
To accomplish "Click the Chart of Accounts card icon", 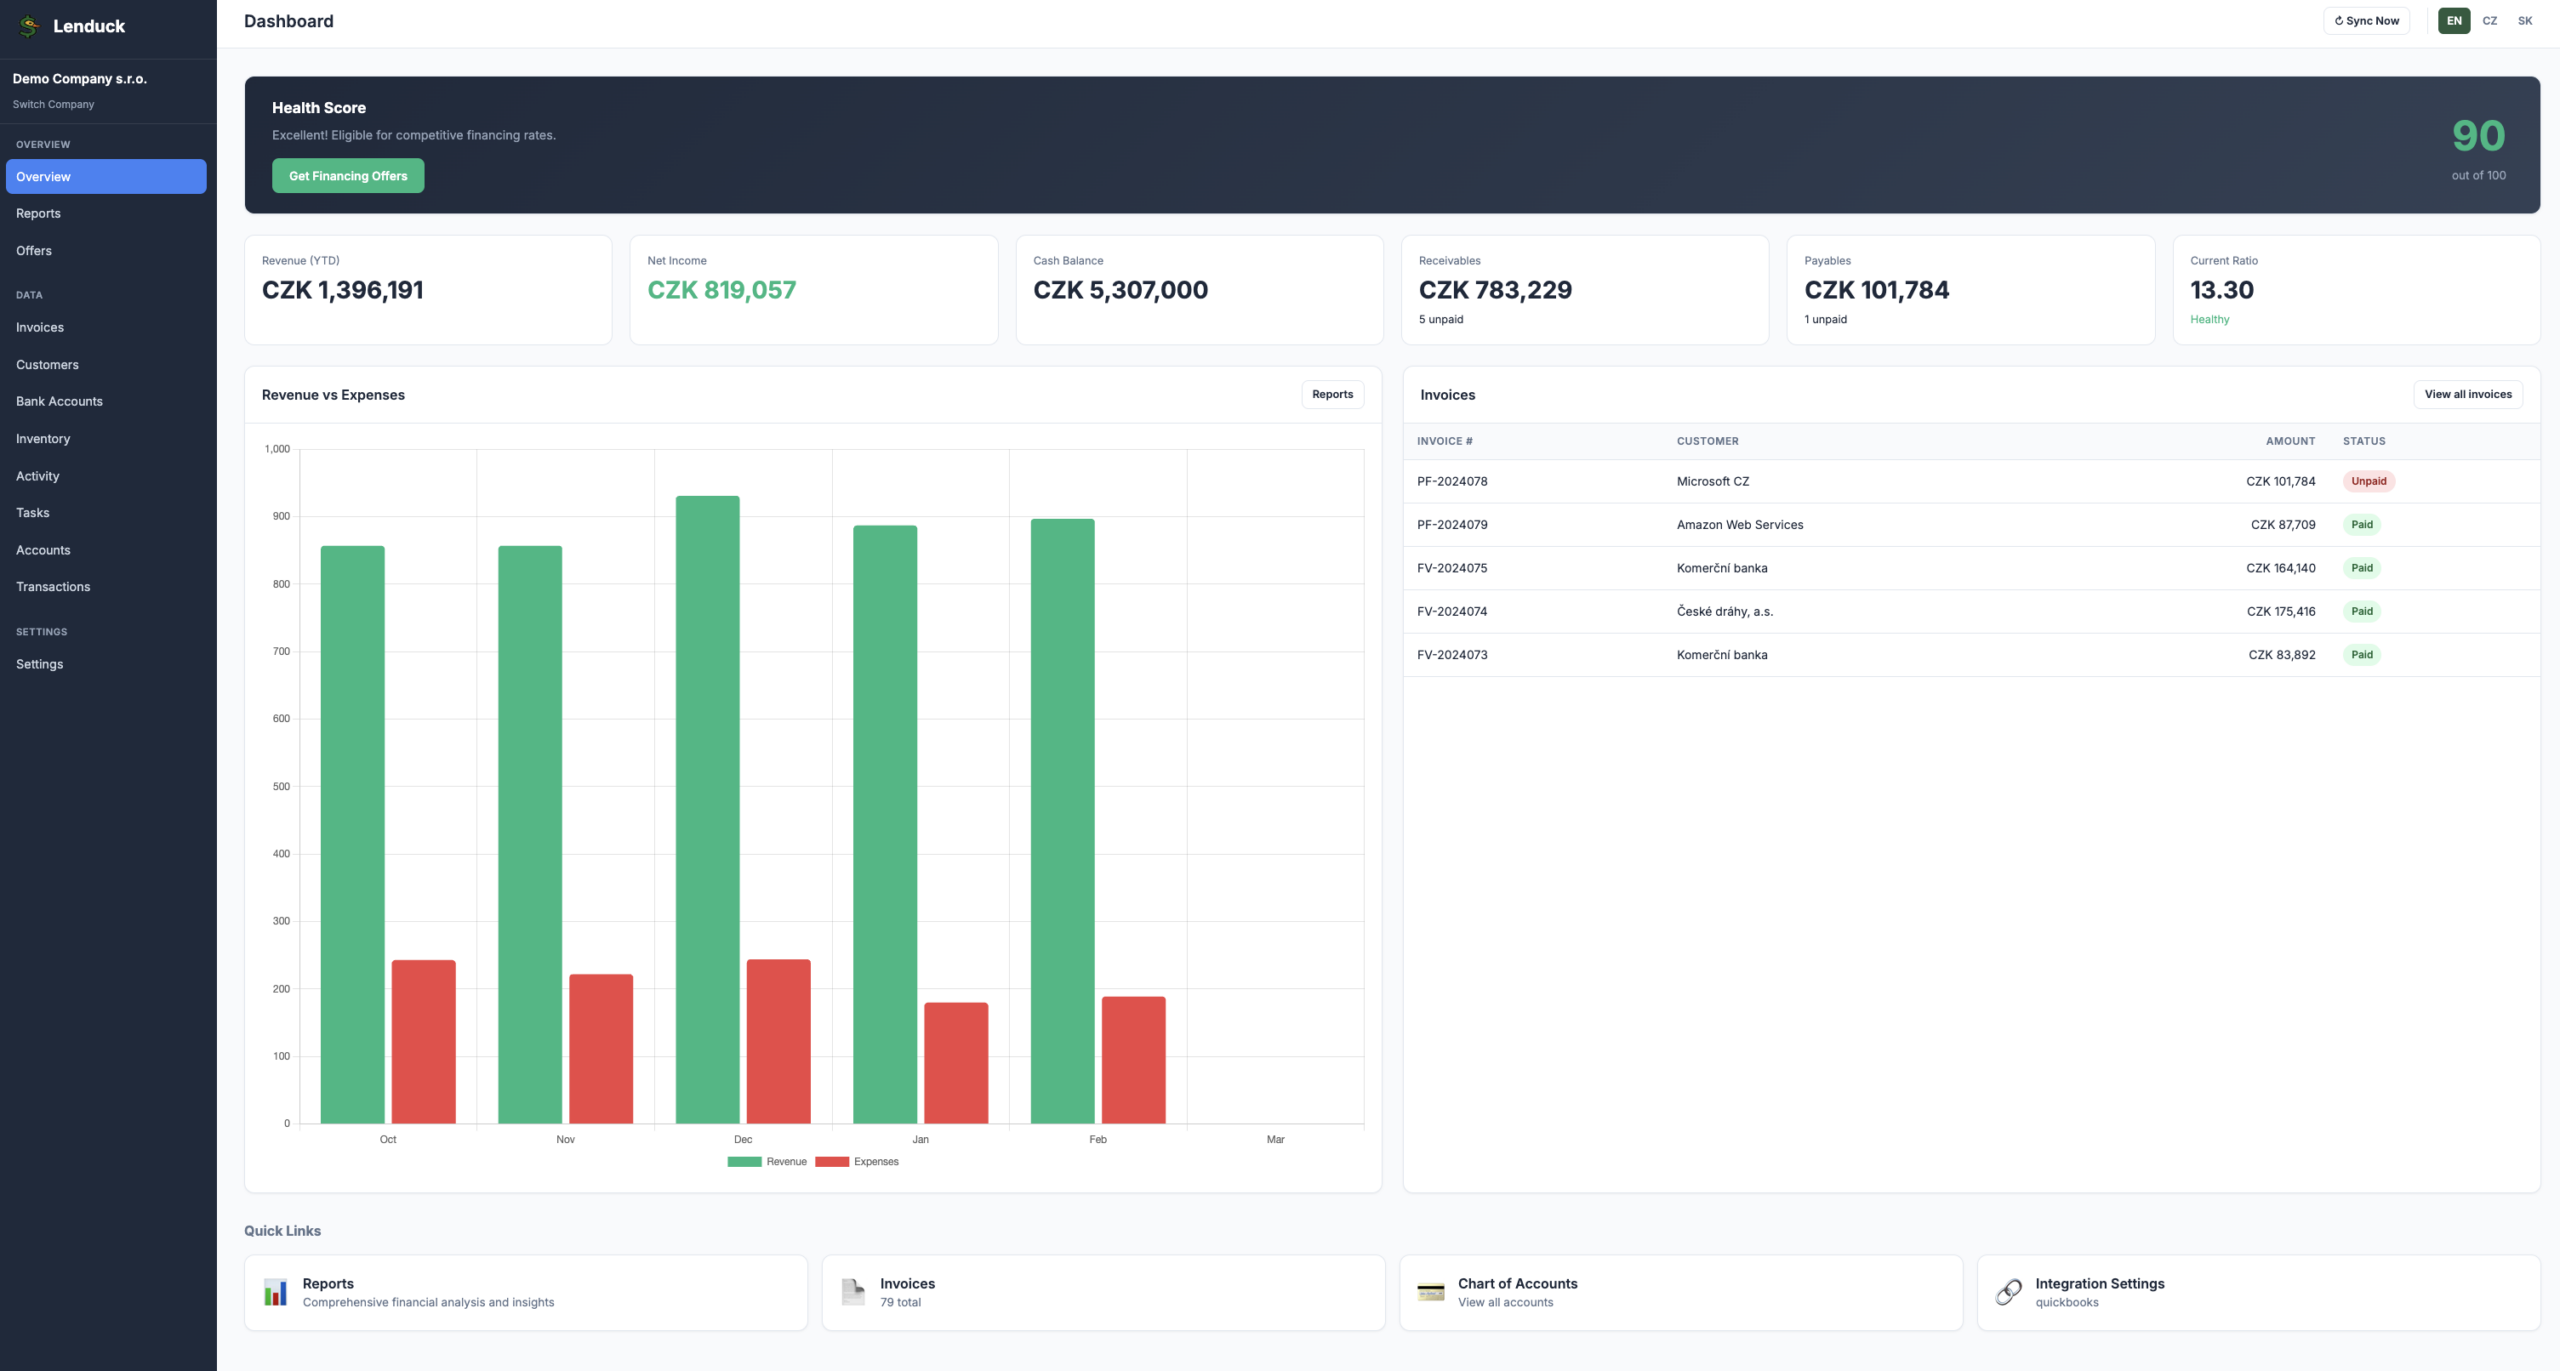I will [1431, 1292].
